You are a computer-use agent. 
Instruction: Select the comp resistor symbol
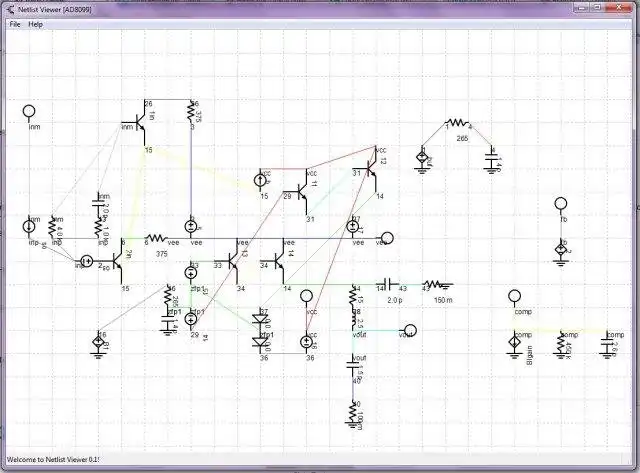[561, 344]
